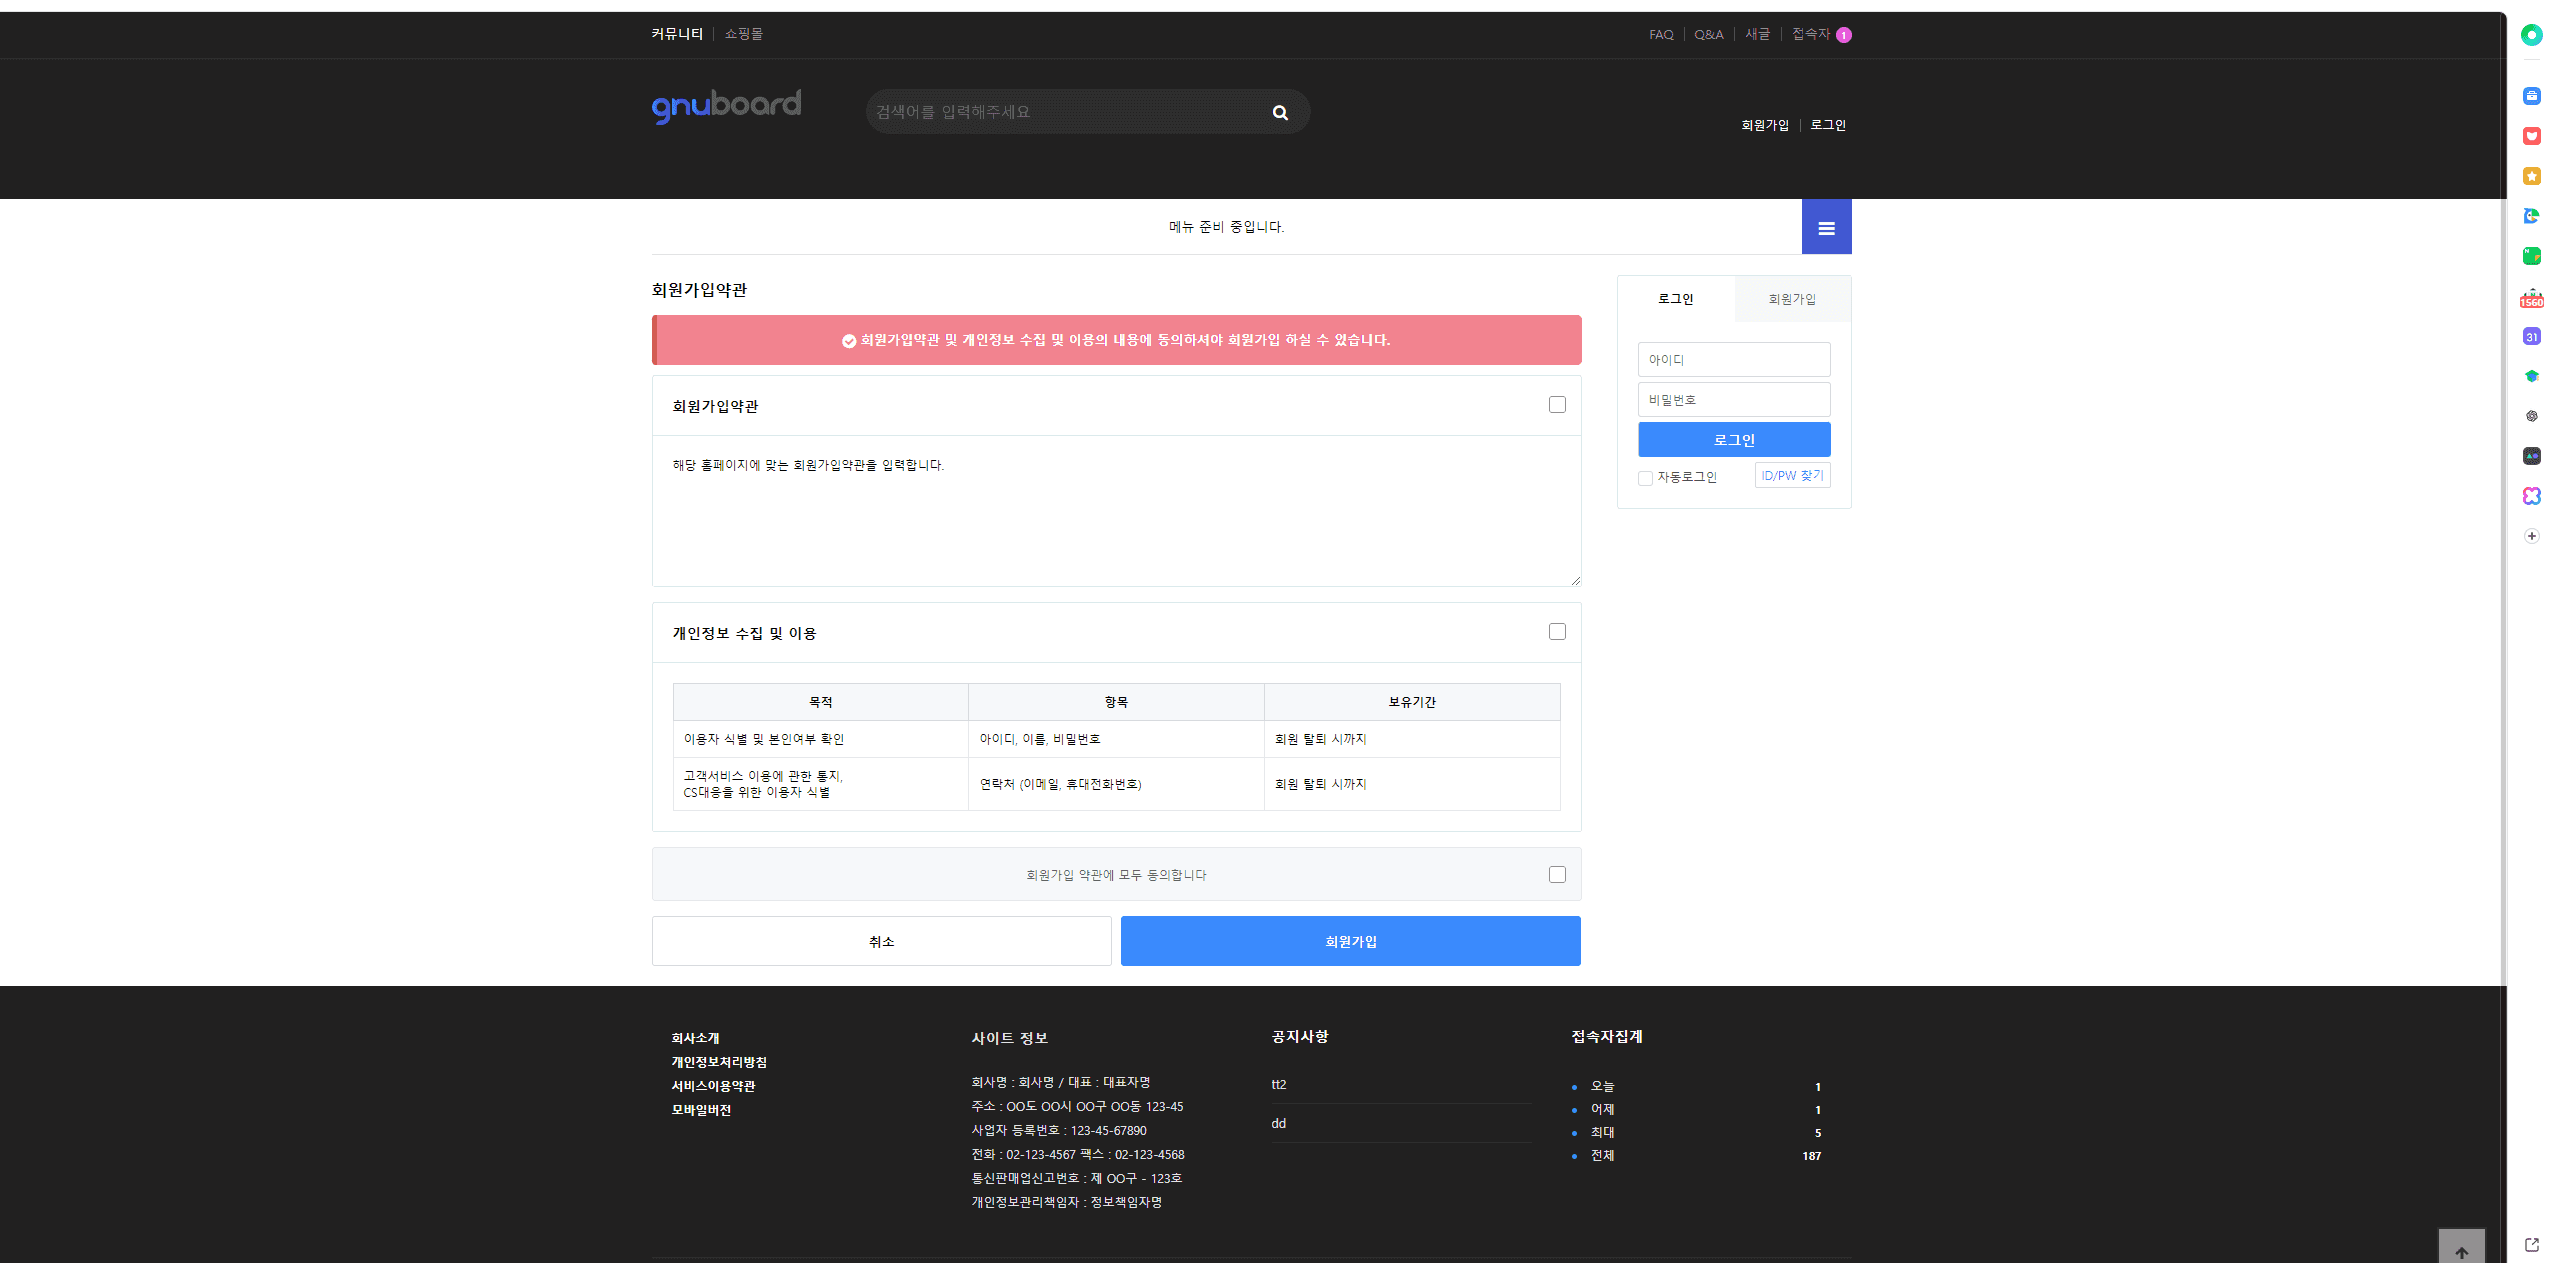Check the 회원가입약관 agreement checkbox

(x=1556, y=405)
